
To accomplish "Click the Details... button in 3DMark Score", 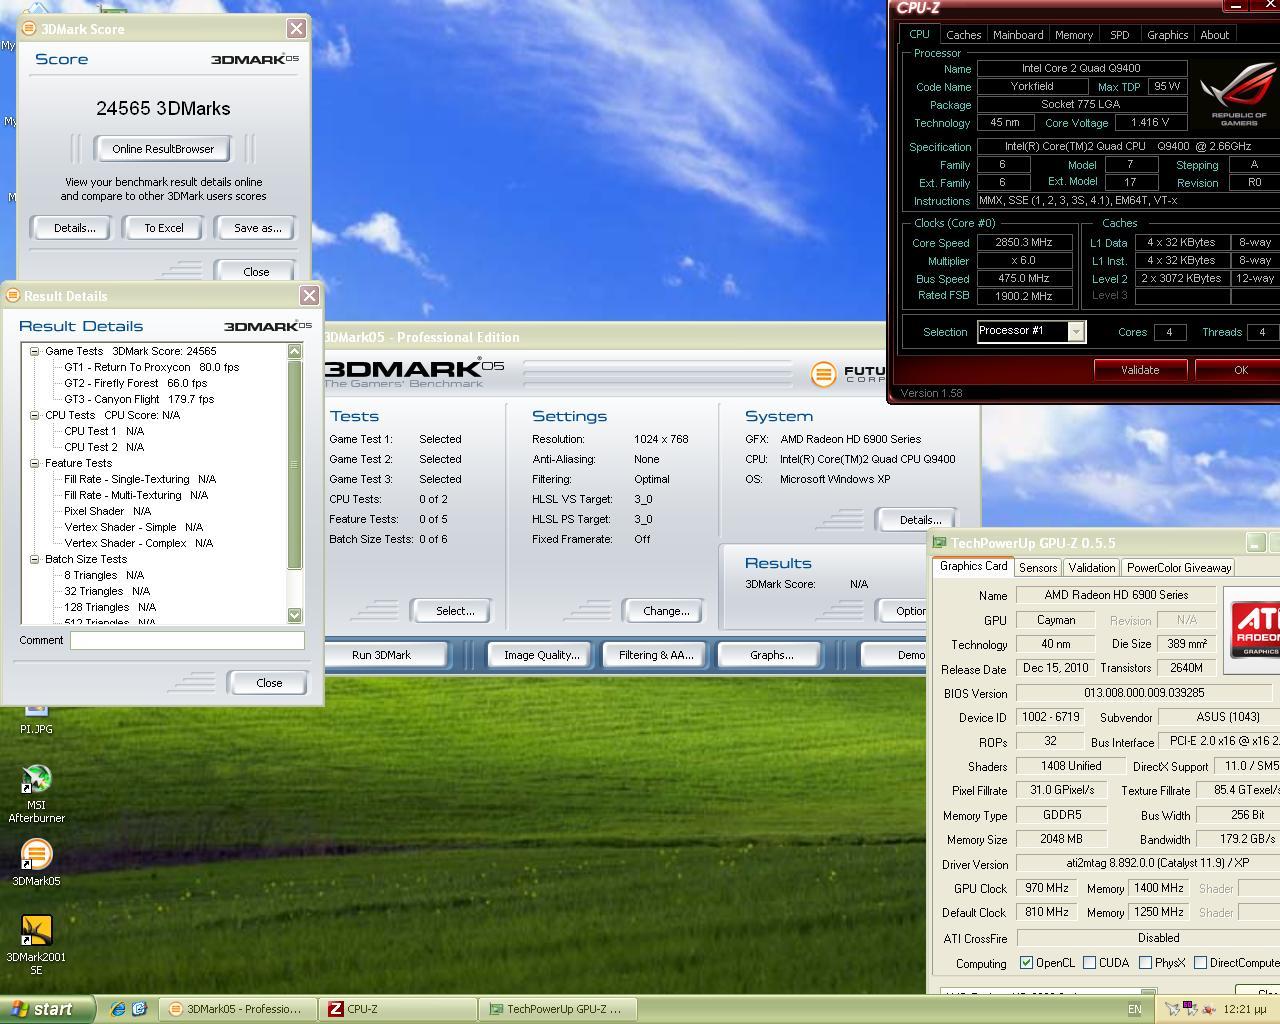I will 75,228.
